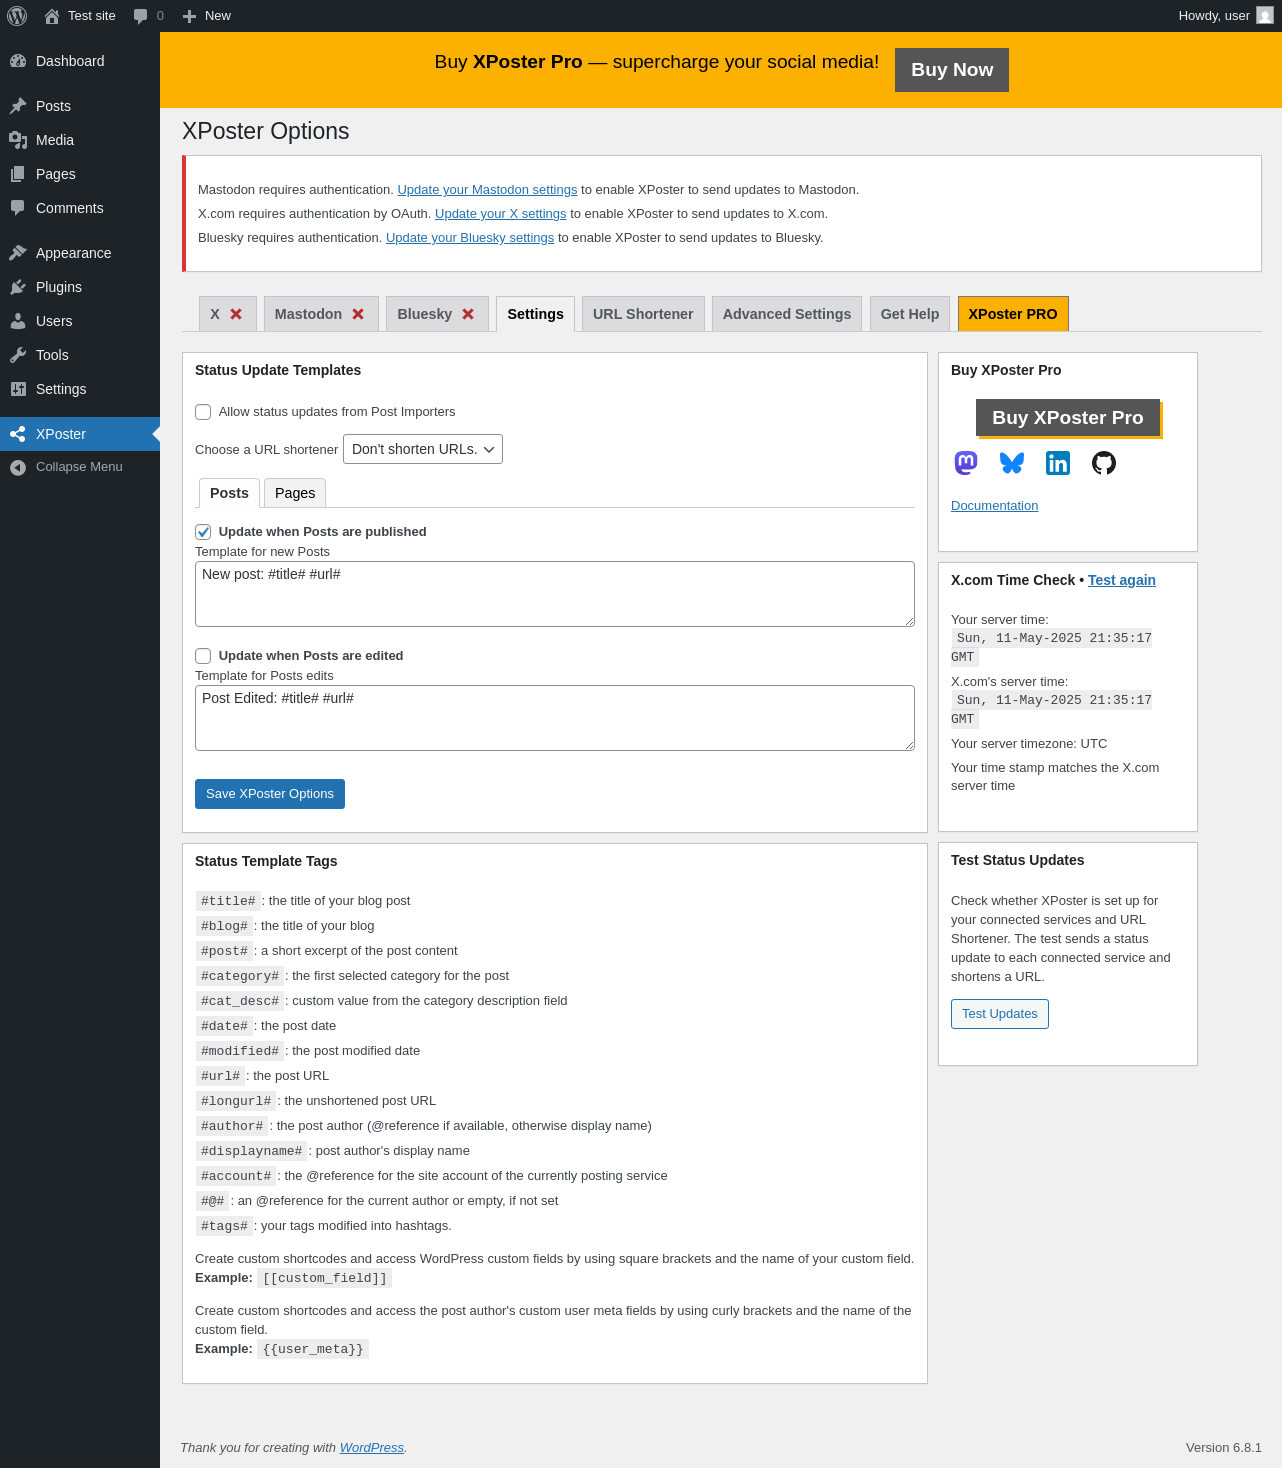Click the #longurl# template tag
1282x1468 pixels.
point(236,1101)
